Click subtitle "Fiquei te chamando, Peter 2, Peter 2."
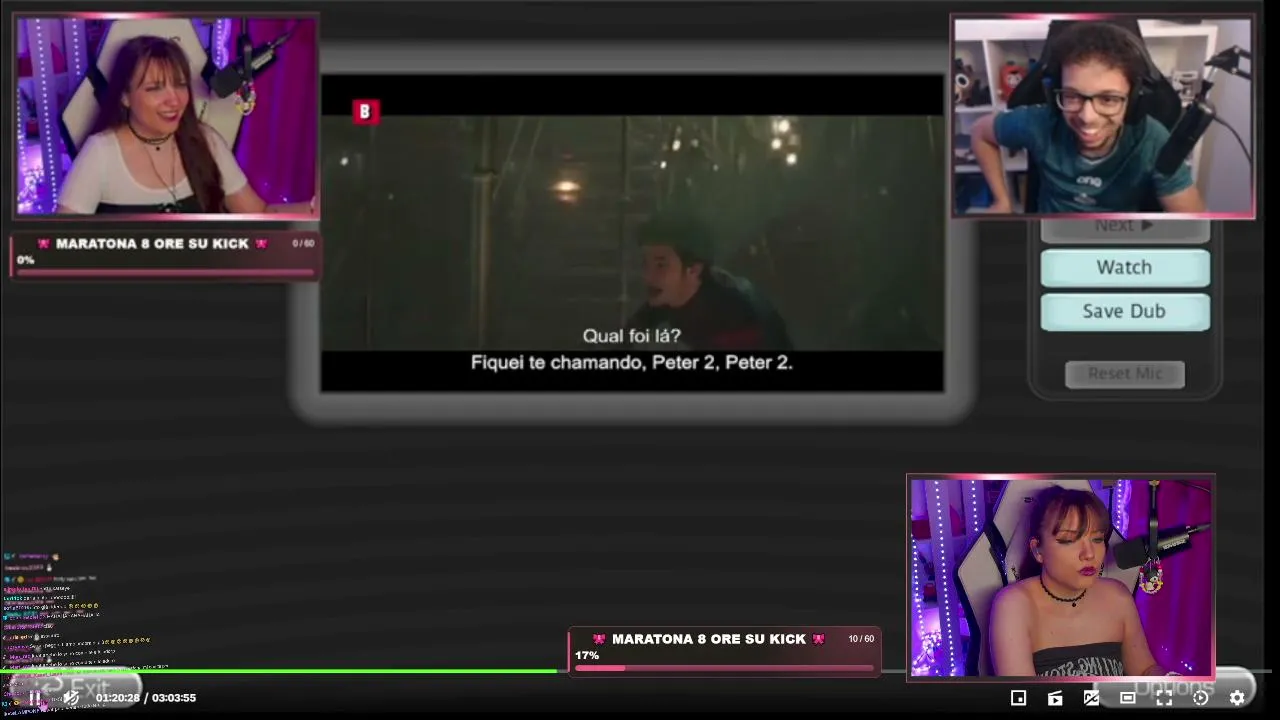1280x720 pixels. 632,362
